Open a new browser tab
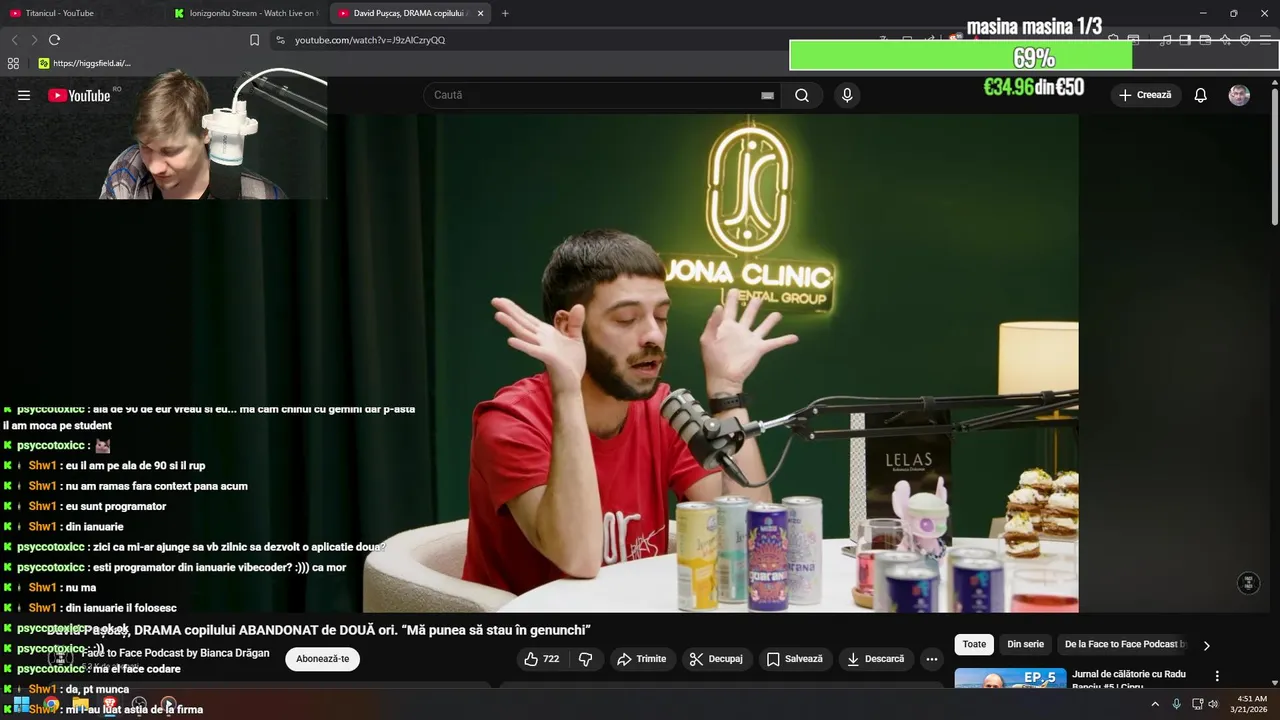Image resolution: width=1280 pixels, height=720 pixels. coord(505,13)
